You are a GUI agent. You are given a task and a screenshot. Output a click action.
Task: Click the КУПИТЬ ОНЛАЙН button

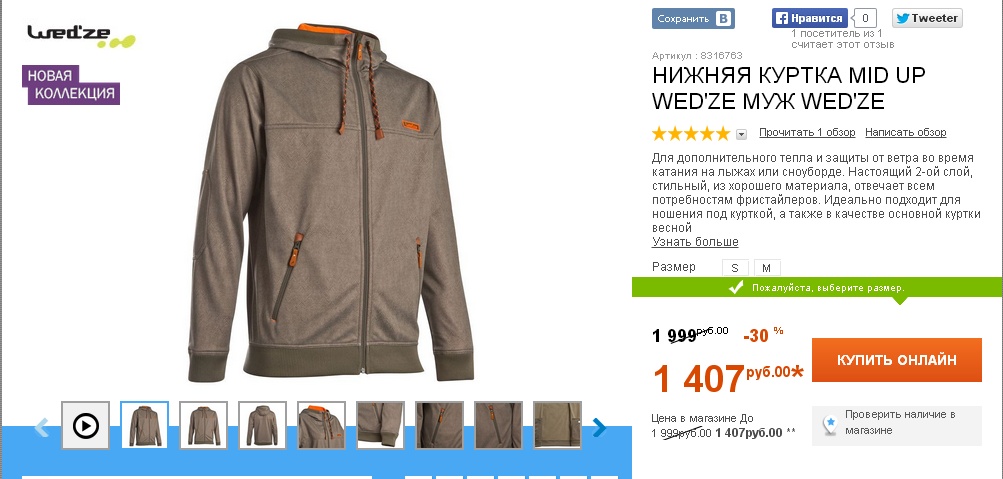click(897, 360)
